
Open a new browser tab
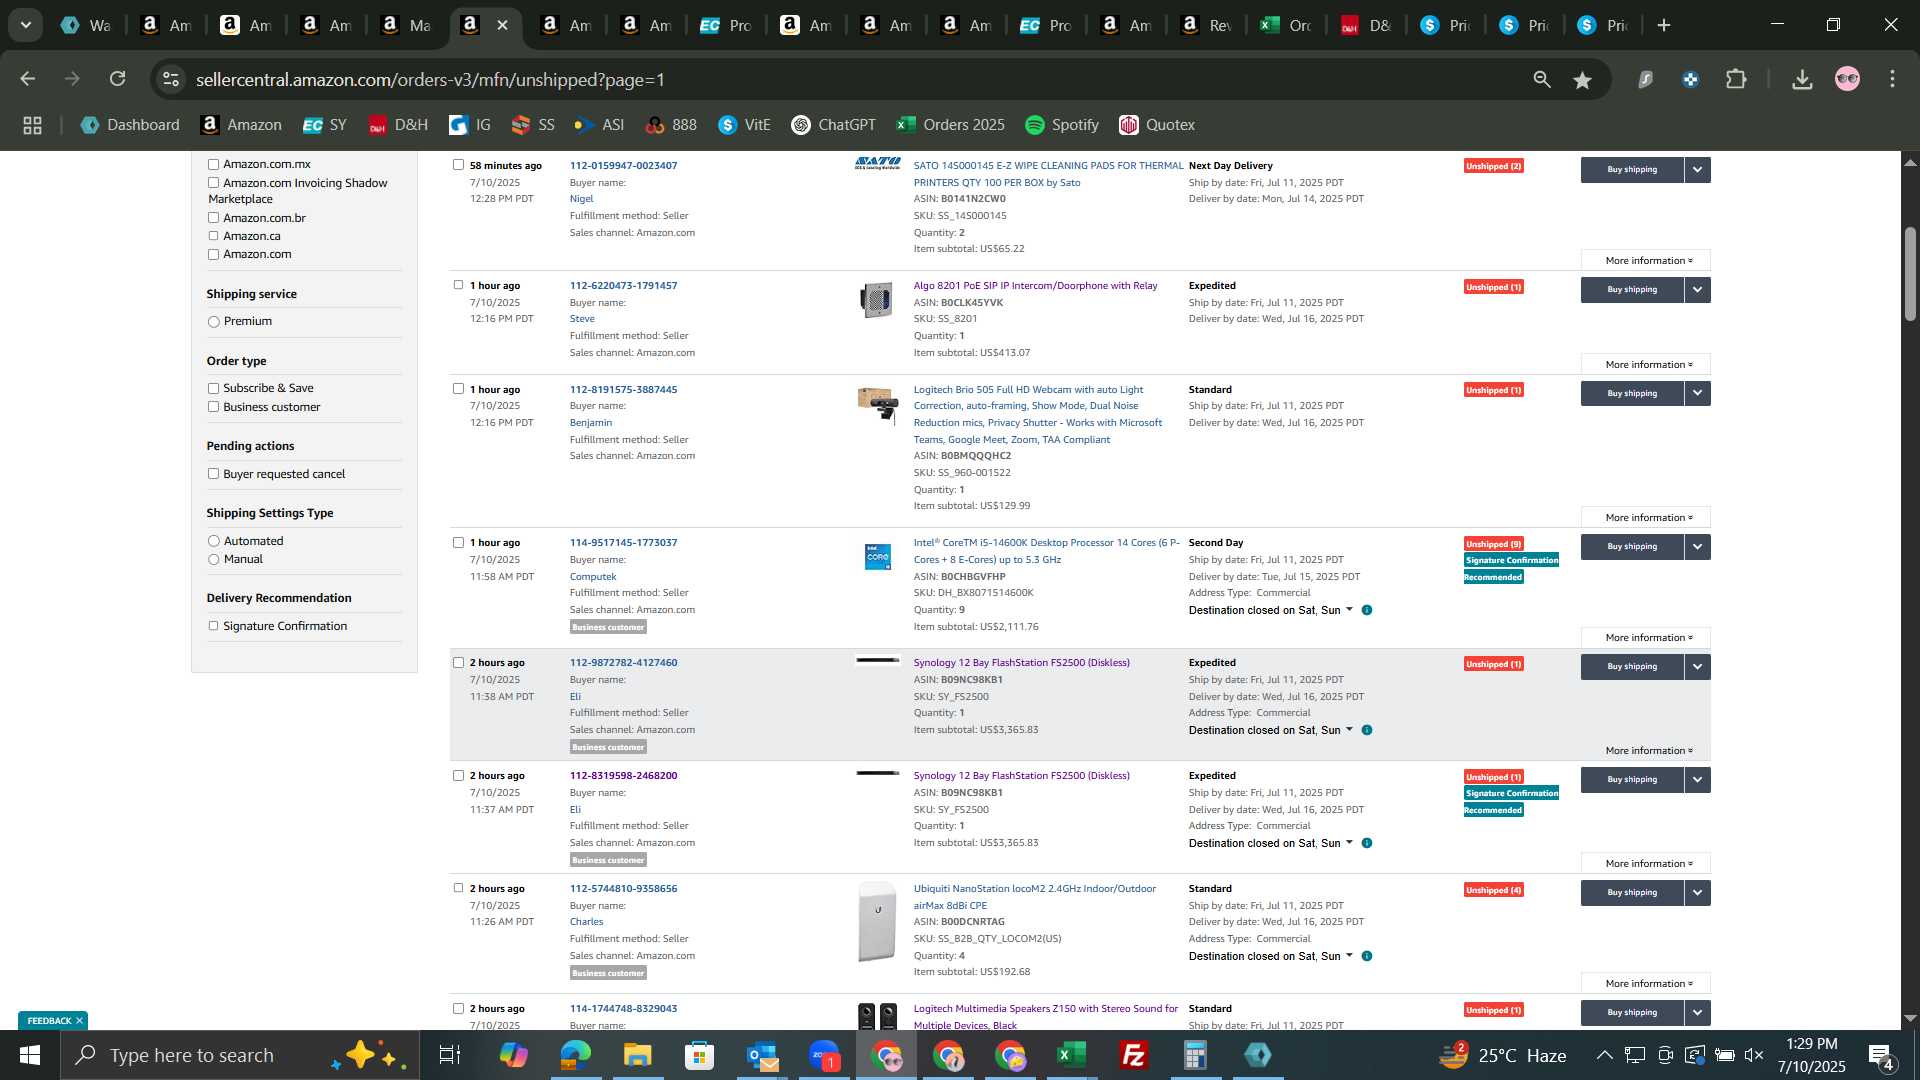tap(1664, 26)
